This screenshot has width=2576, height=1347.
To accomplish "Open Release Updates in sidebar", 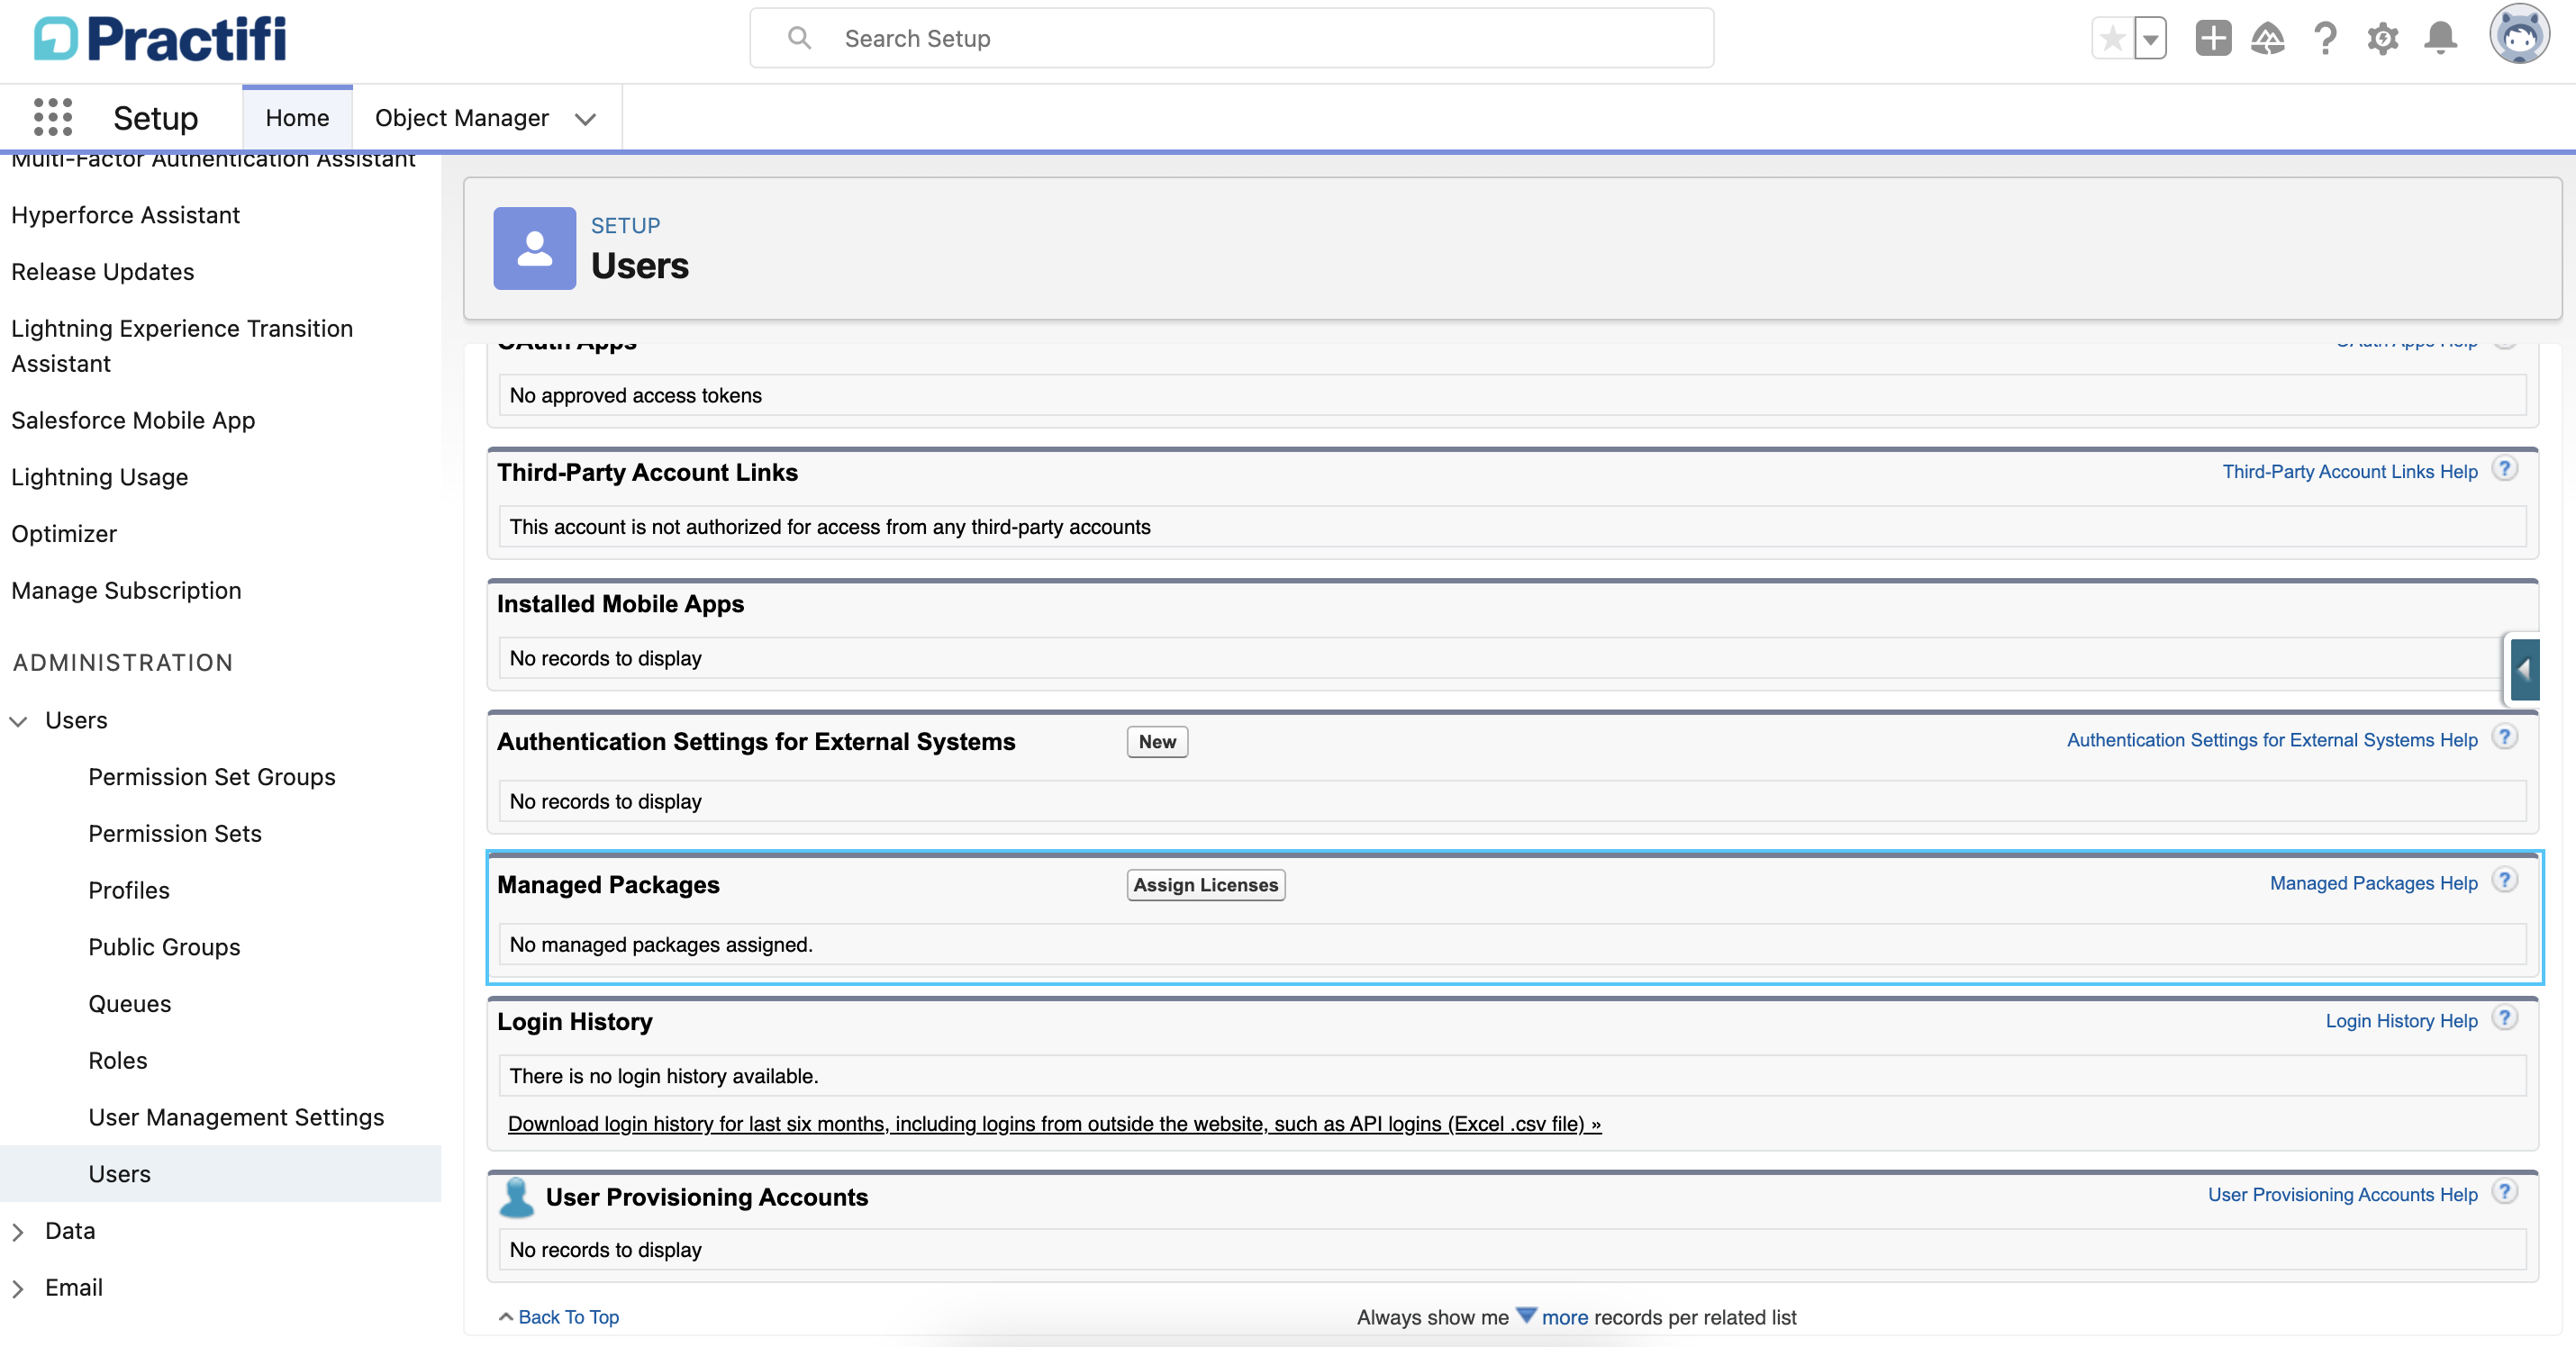I will click(x=103, y=272).
